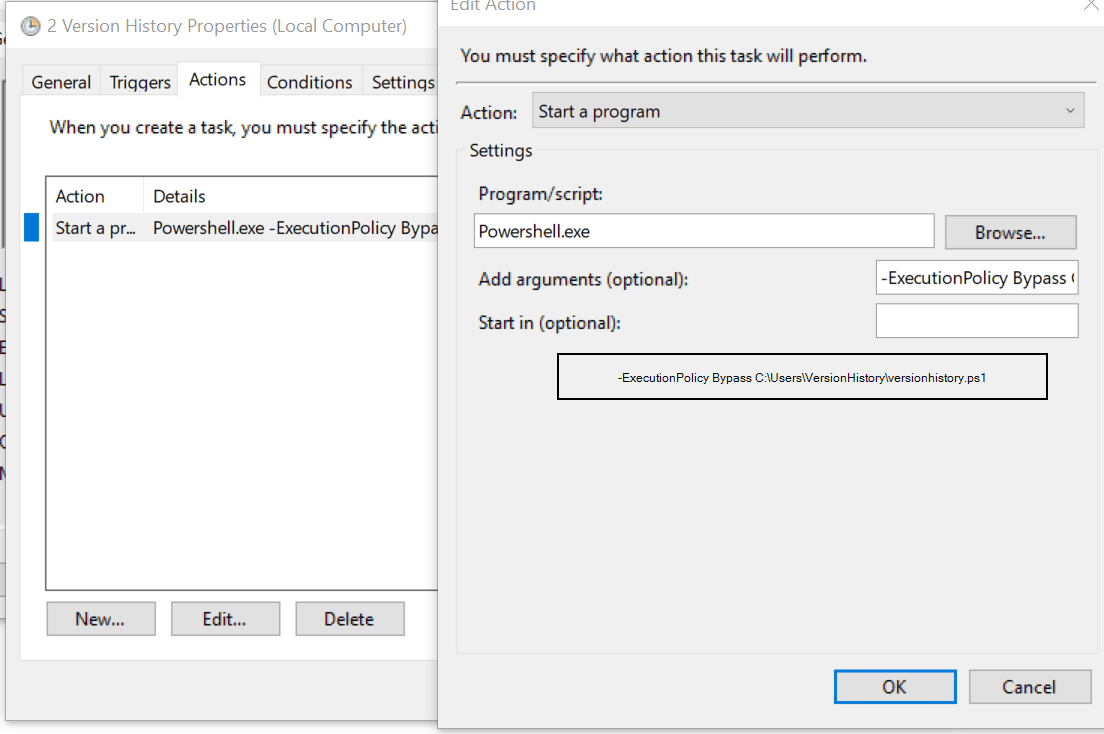Click the Start in optional field
The image size is (1104, 734).
coord(977,320)
